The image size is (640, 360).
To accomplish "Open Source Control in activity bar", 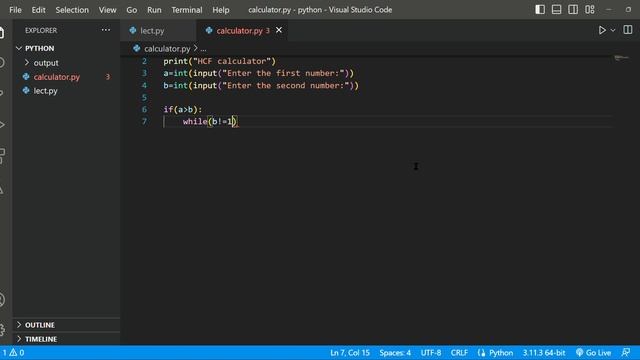I will pyautogui.click(x=2, y=93).
